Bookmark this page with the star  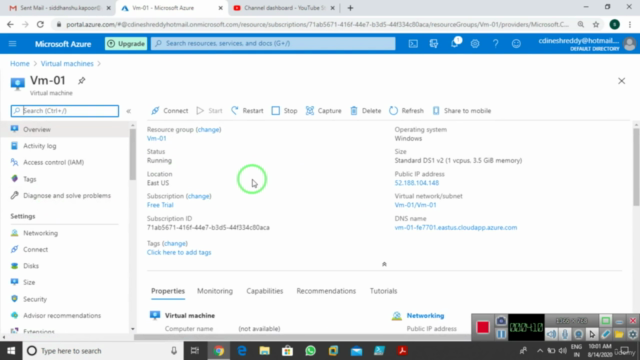point(596,24)
